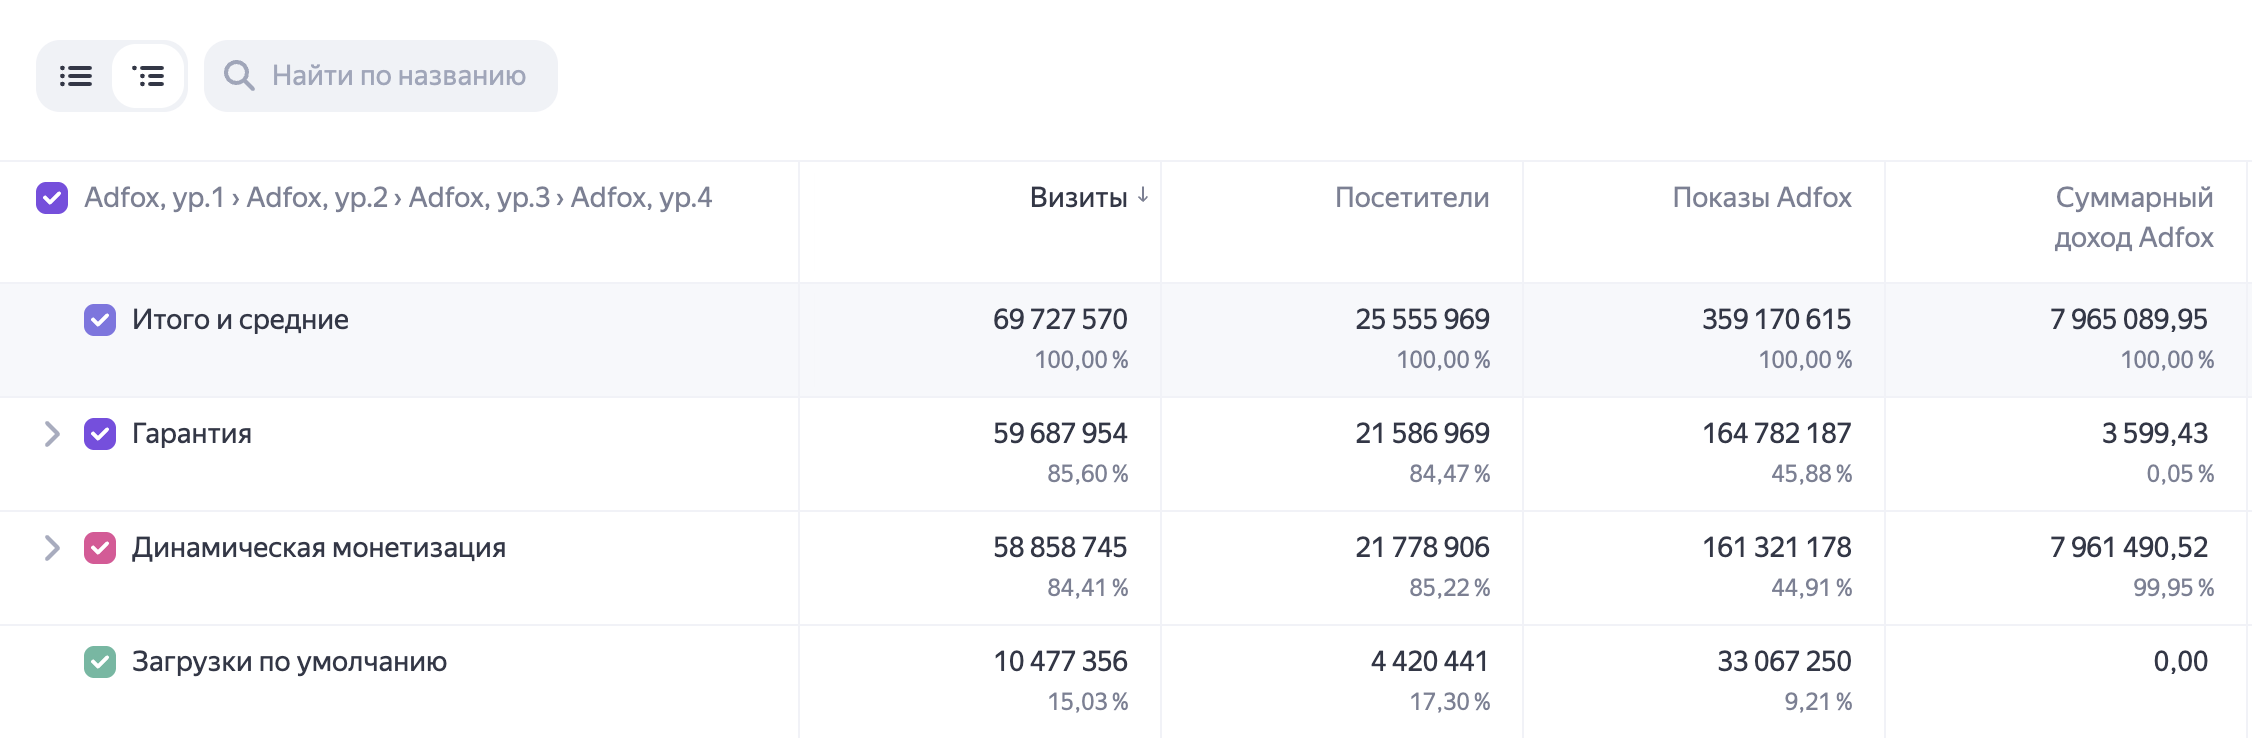Viewport: 2252px width, 738px height.
Task: Click the search magnifier icon
Action: [239, 76]
